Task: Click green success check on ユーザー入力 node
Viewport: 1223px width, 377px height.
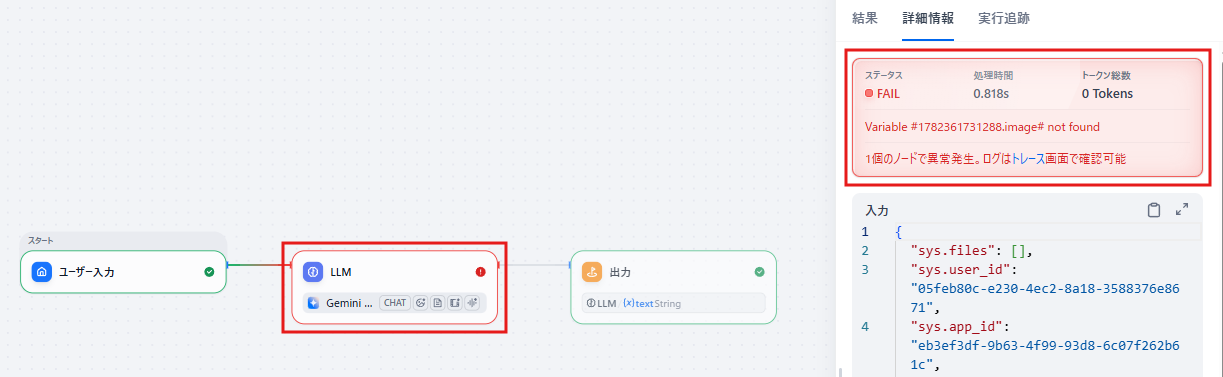Action: pos(209,271)
